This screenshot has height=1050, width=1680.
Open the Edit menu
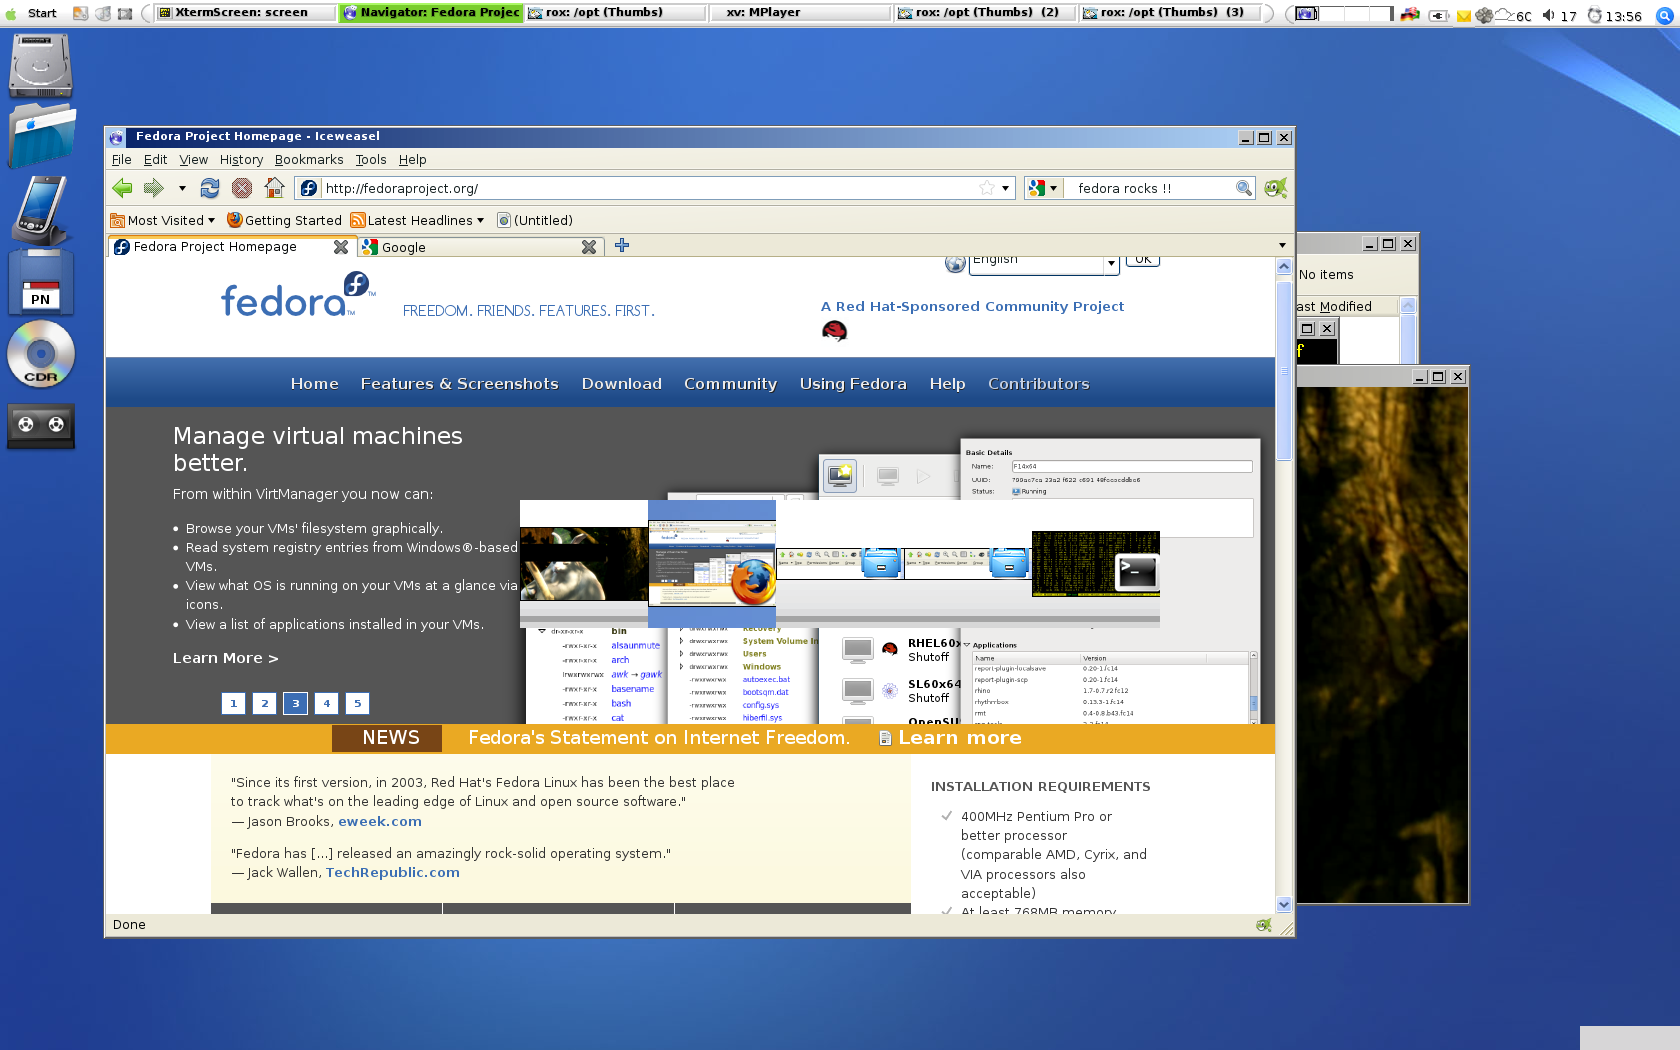pos(155,160)
